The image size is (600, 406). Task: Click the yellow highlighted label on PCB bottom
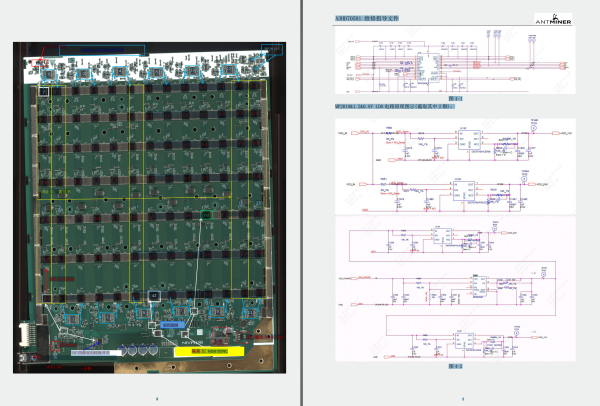tap(202, 351)
